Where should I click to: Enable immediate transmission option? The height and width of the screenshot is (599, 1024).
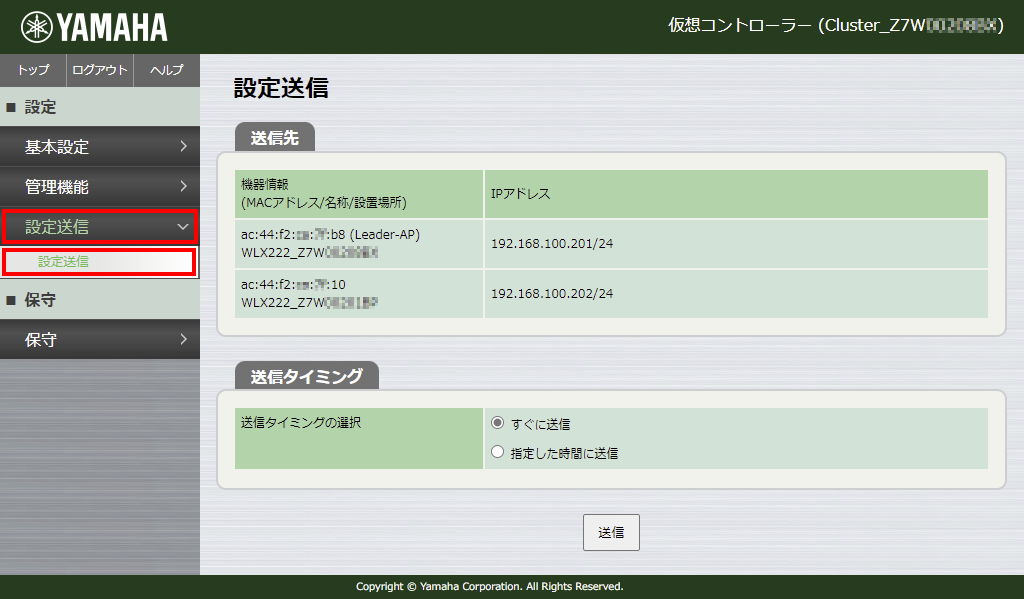(x=497, y=423)
